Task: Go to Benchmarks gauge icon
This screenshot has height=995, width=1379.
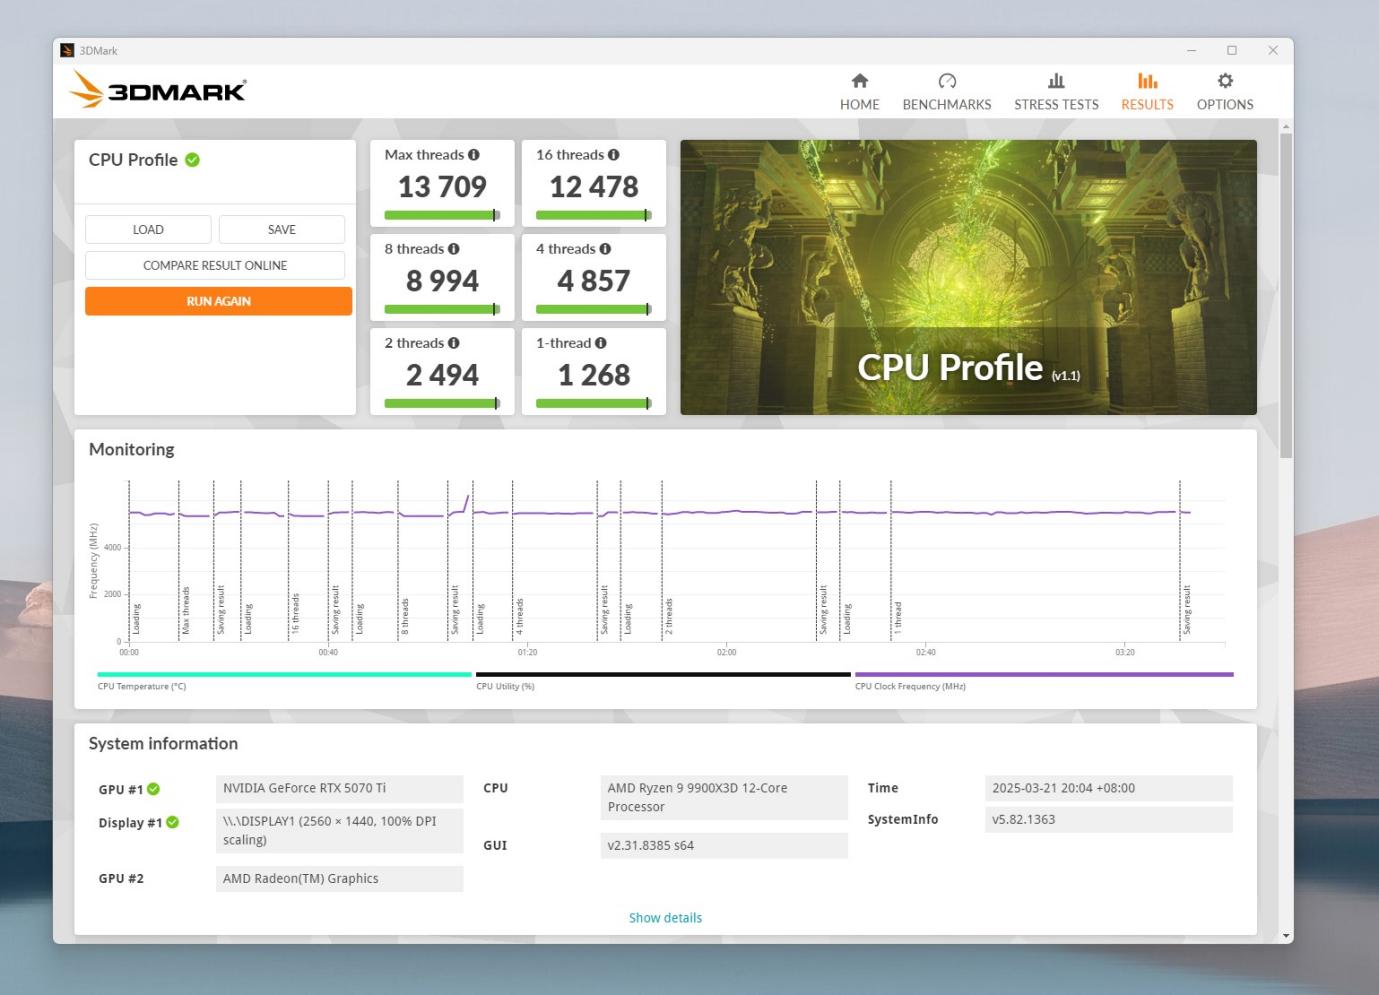Action: (x=946, y=81)
